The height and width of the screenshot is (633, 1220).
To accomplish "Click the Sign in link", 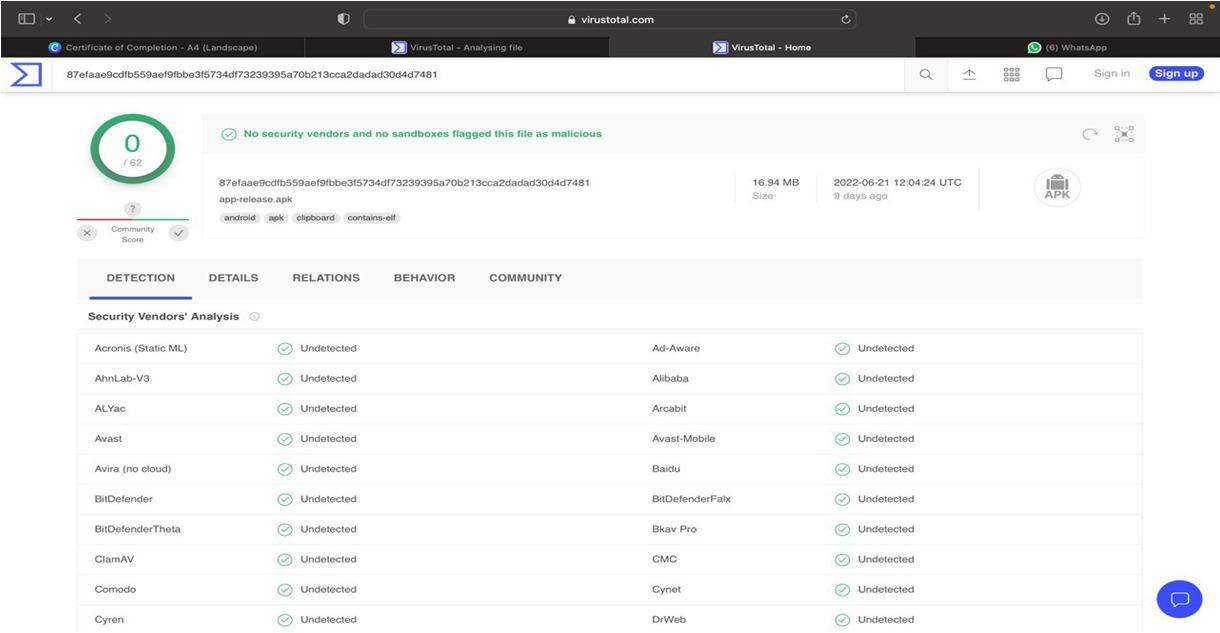I will pos(1112,73).
